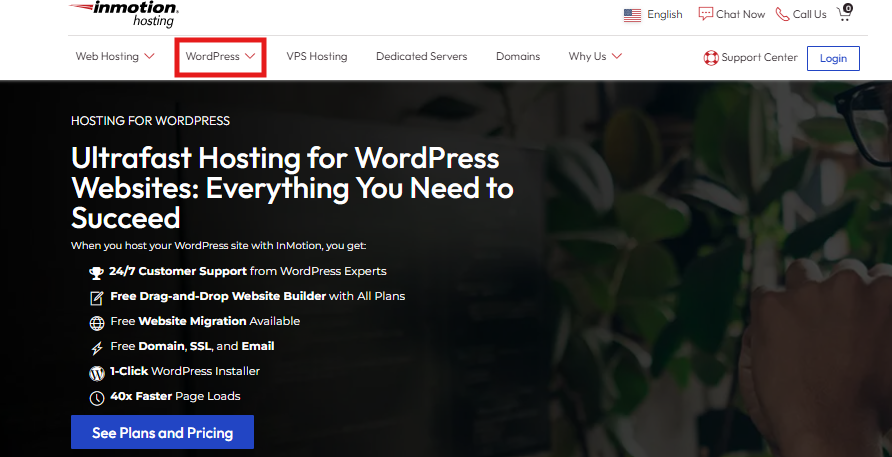
Task: Click '1-Click WordPress Installer' text
Action: point(185,371)
